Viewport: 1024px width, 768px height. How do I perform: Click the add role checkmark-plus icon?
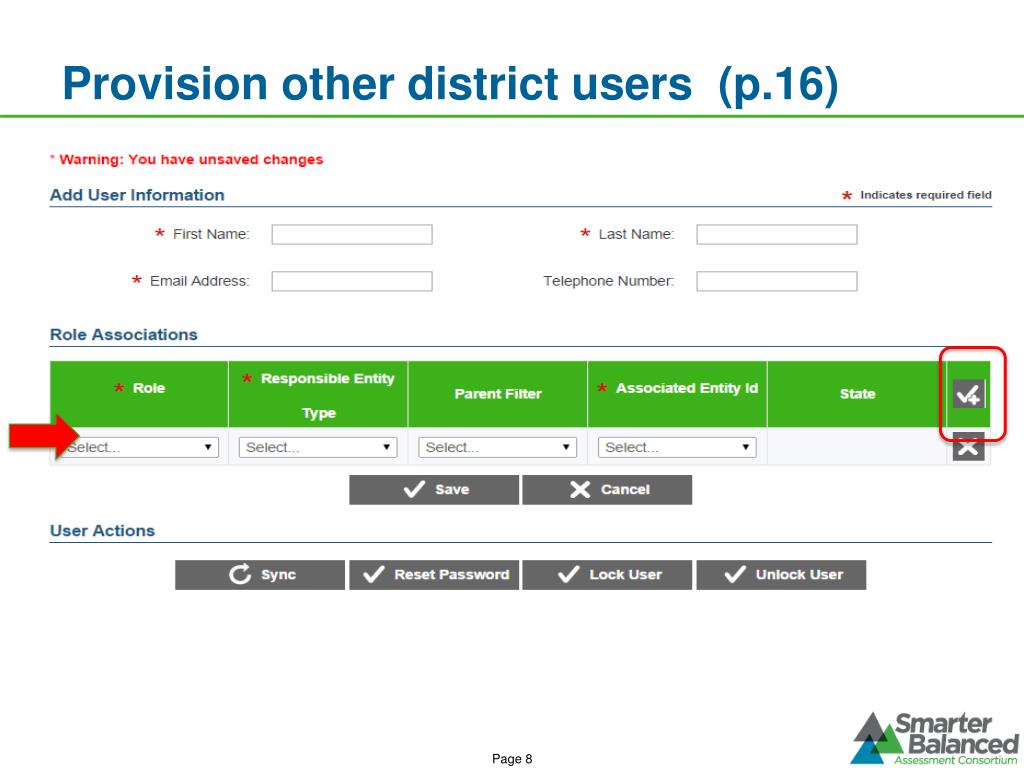[x=968, y=394]
